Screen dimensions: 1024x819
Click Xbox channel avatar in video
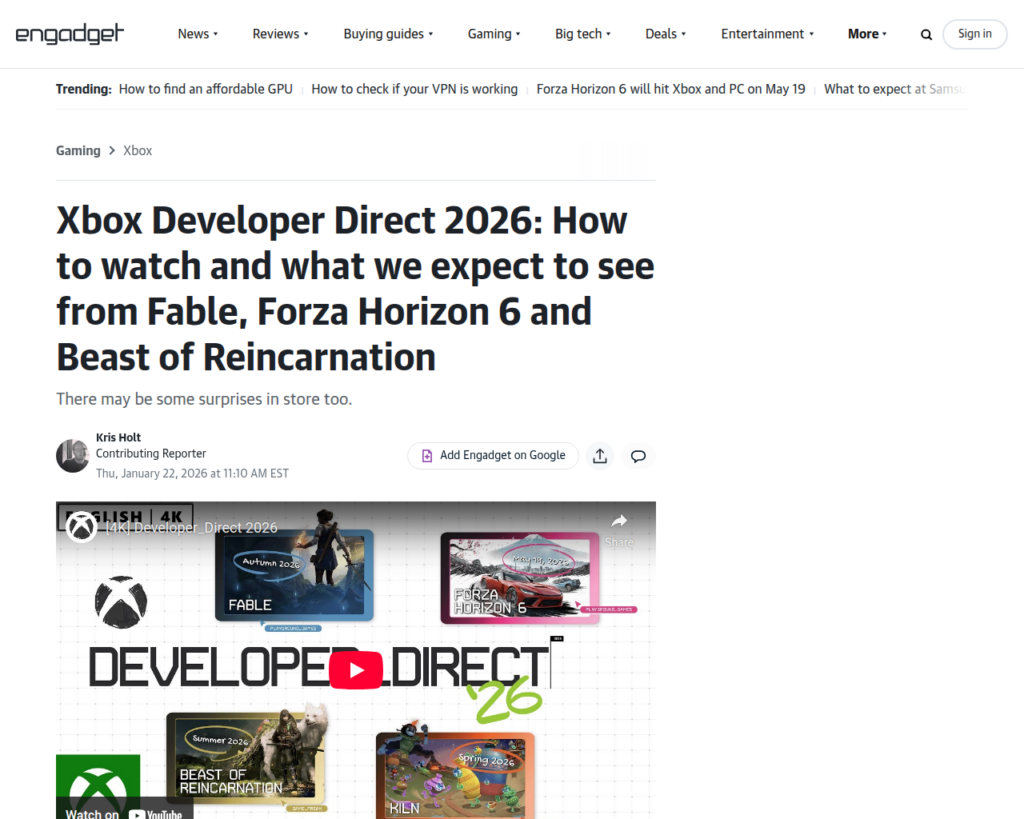[x=82, y=527]
